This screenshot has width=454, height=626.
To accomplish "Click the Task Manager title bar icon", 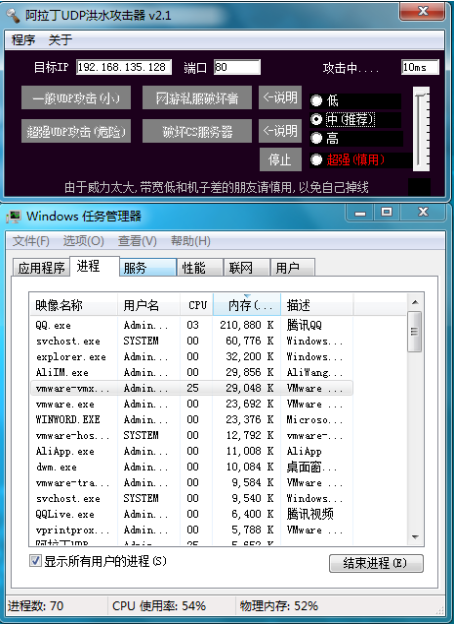I will pyautogui.click(x=13, y=216).
